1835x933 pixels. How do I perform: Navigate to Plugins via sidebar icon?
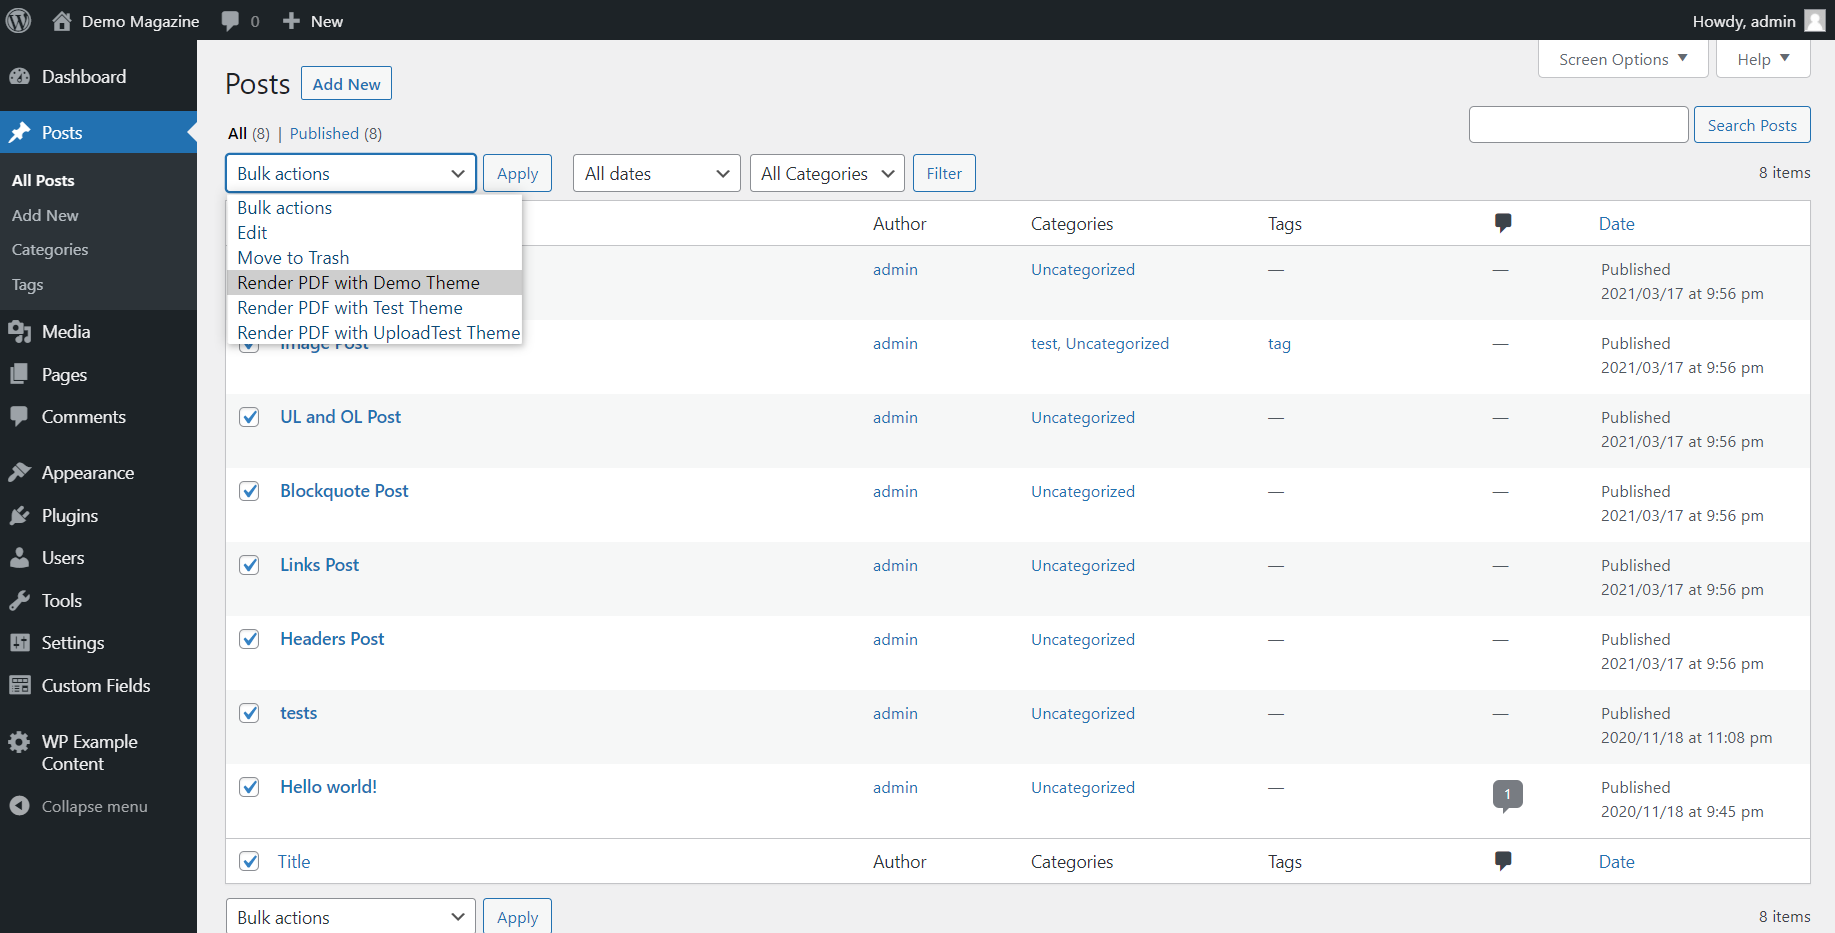point(69,515)
